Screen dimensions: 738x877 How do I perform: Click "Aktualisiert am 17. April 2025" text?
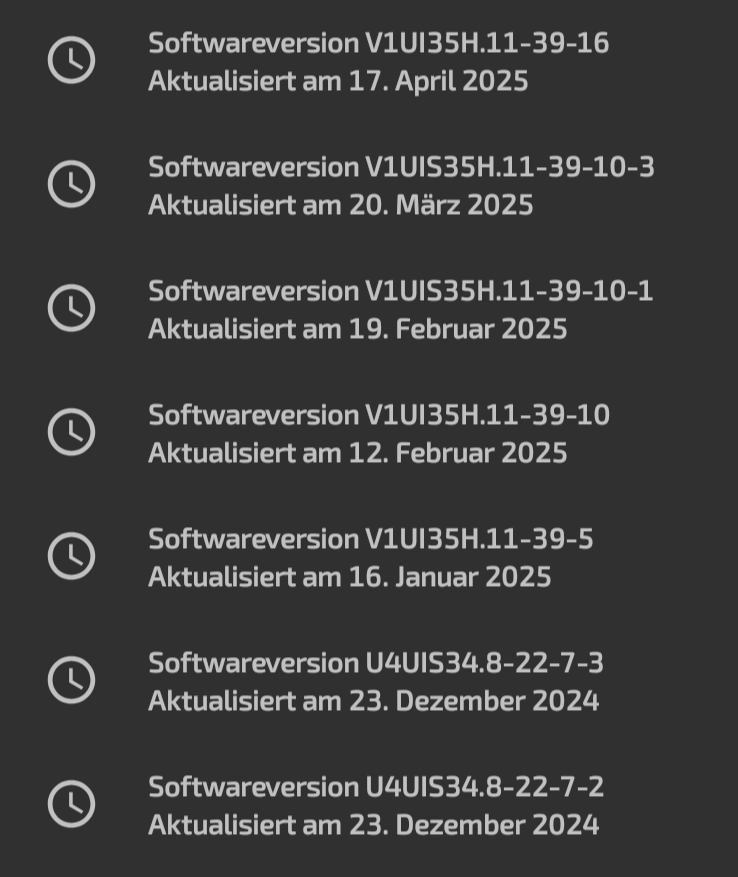tap(338, 81)
